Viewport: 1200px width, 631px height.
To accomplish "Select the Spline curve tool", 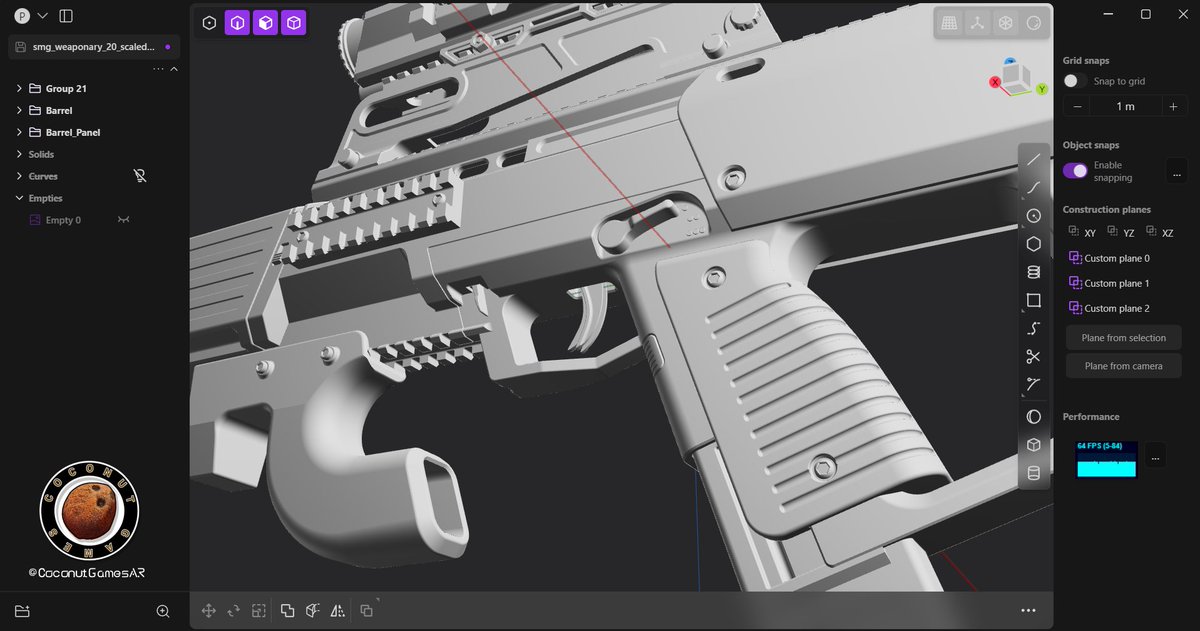I will coord(1034,187).
